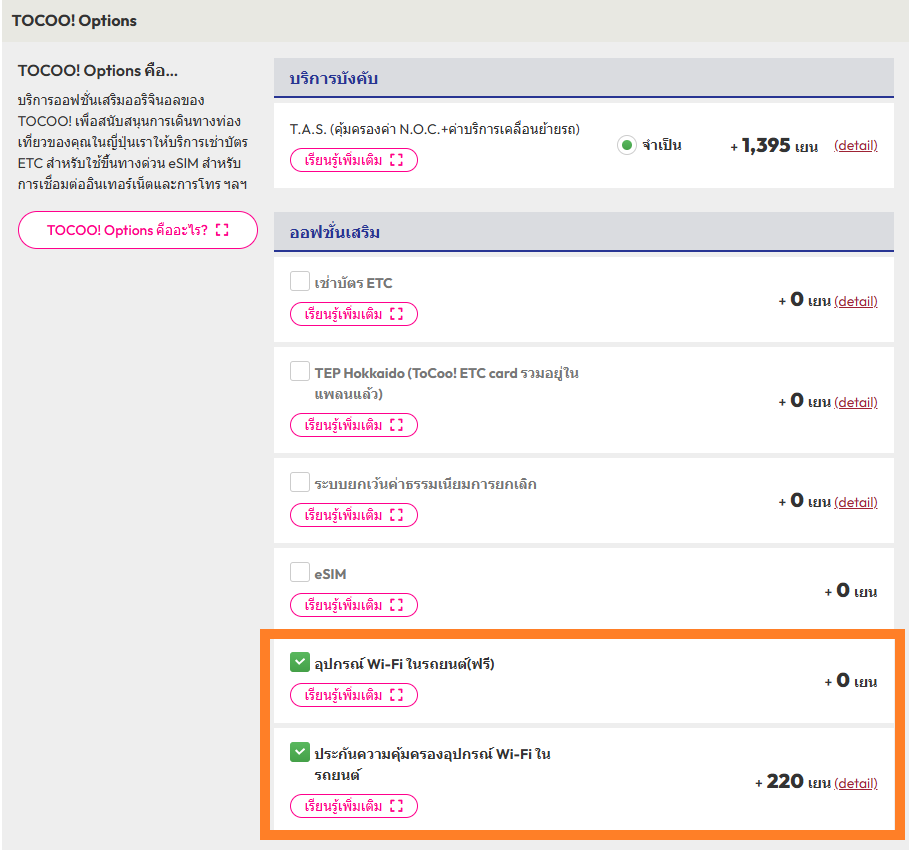
Task: Click เรียนรู้เพิ่มเติม under TEP Hokkaido
Action: (354, 425)
